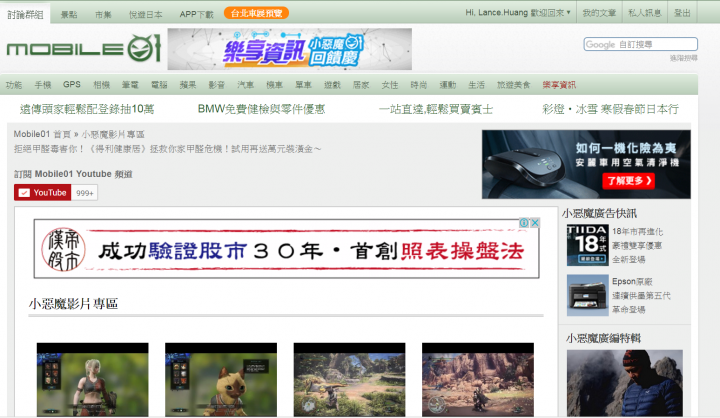
Task: Open 一站直達,輕鬆買賣賓士 promo link
Action: tap(436, 109)
